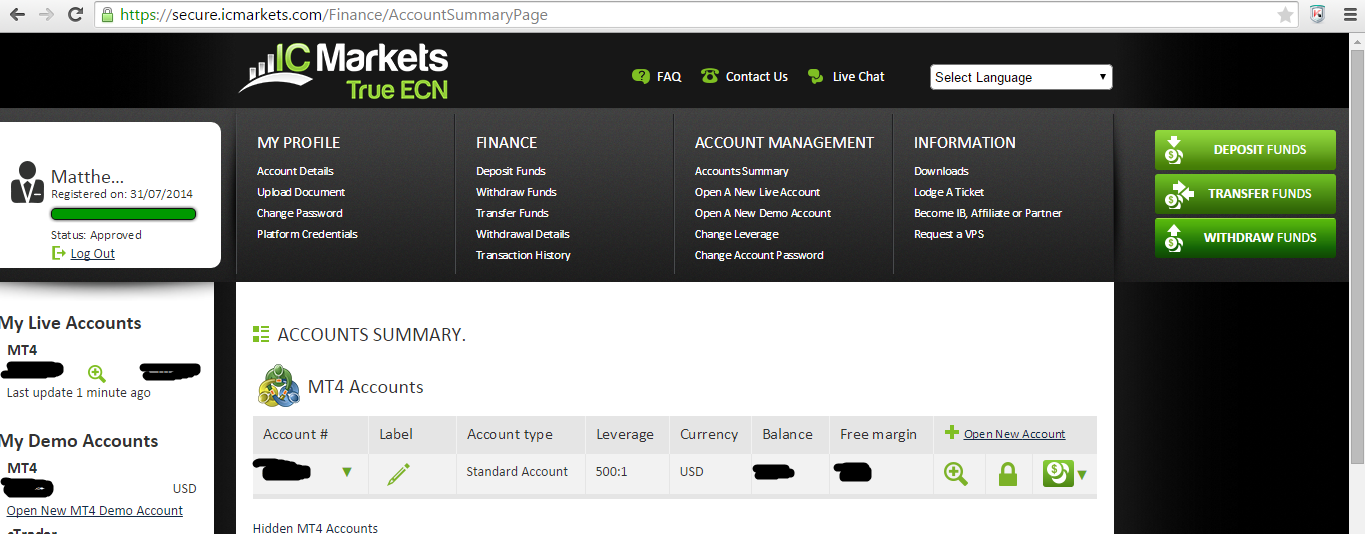Open Become IB, Affiliate or Partner
The height and width of the screenshot is (534, 1365).
(x=988, y=213)
